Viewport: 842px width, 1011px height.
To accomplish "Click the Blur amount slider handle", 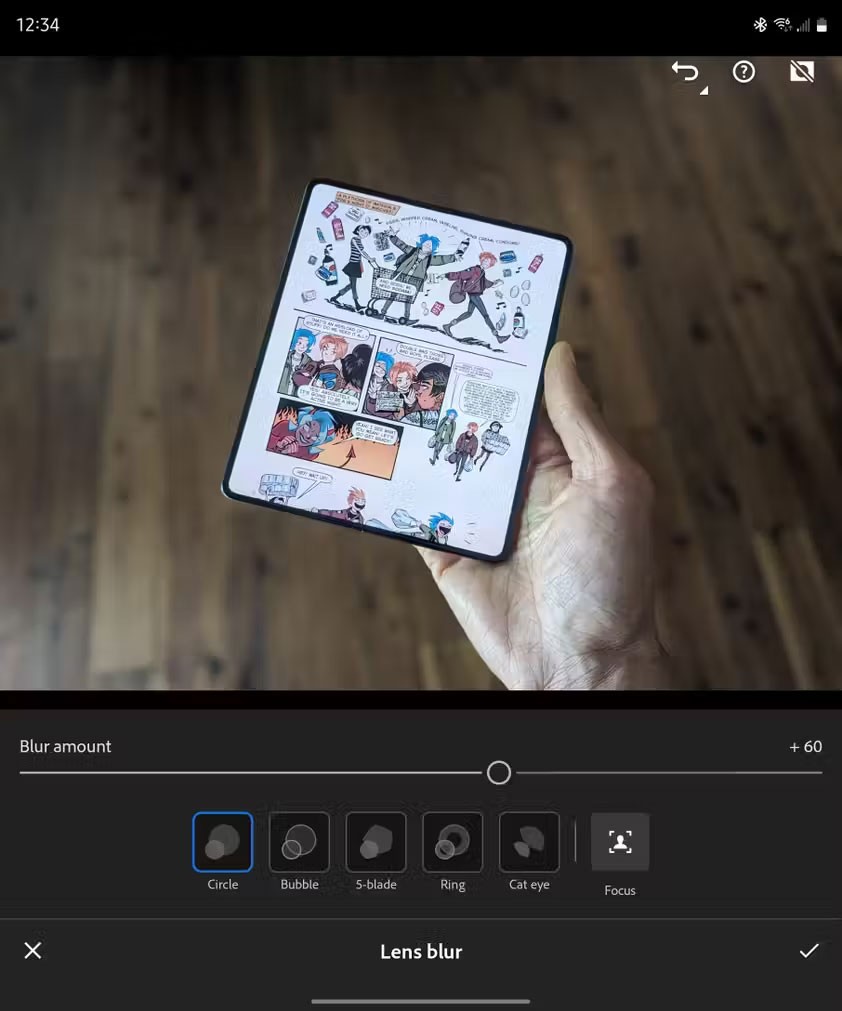I will (499, 773).
